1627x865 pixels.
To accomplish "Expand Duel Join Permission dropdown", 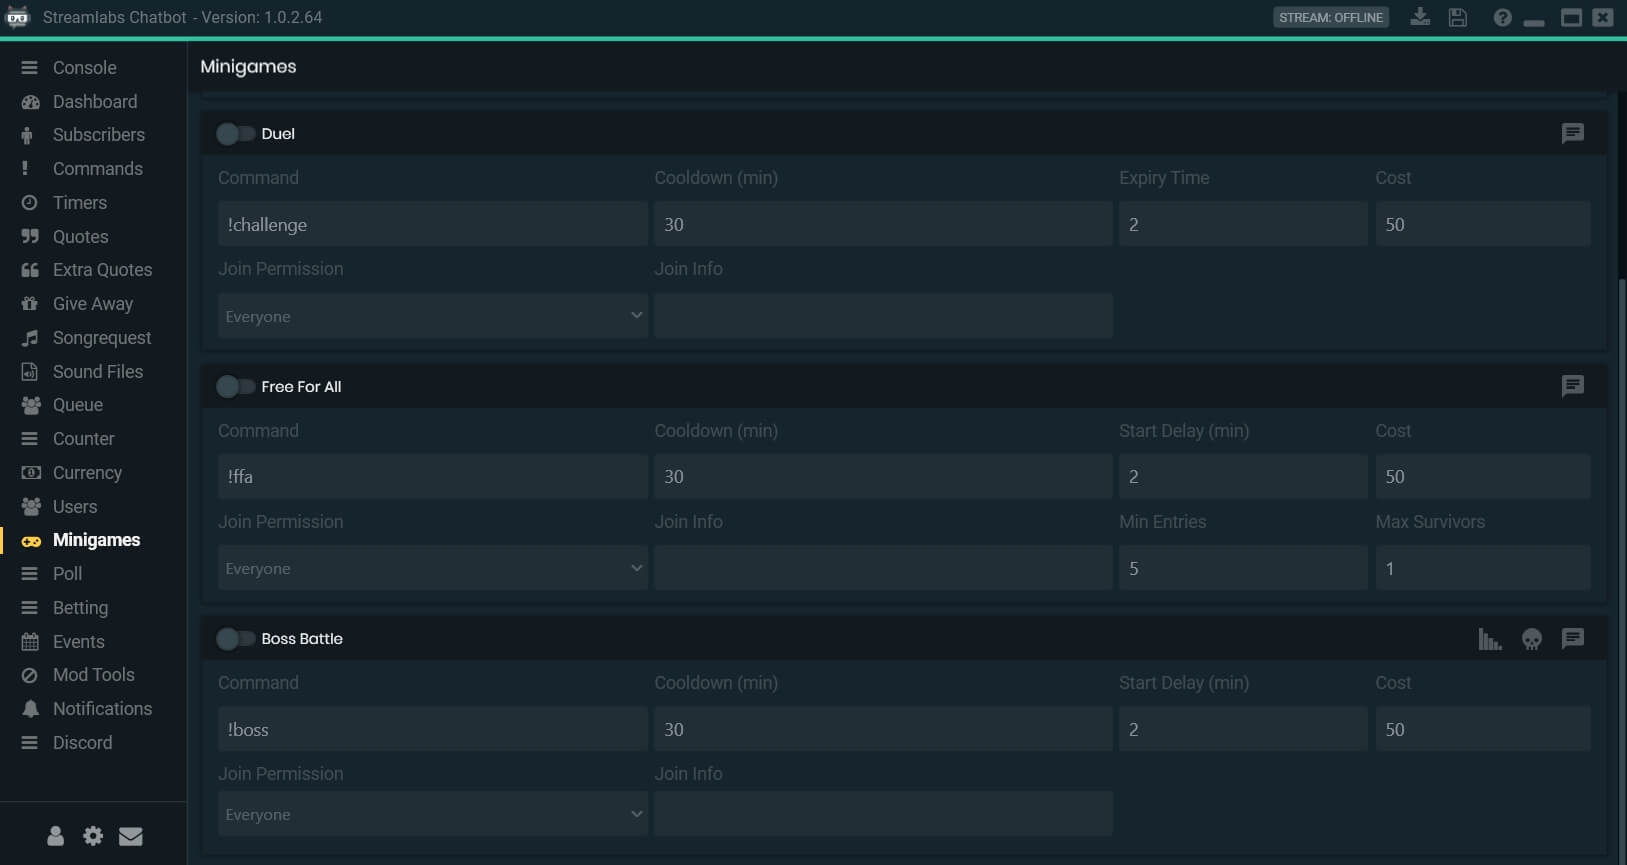I will coord(432,316).
